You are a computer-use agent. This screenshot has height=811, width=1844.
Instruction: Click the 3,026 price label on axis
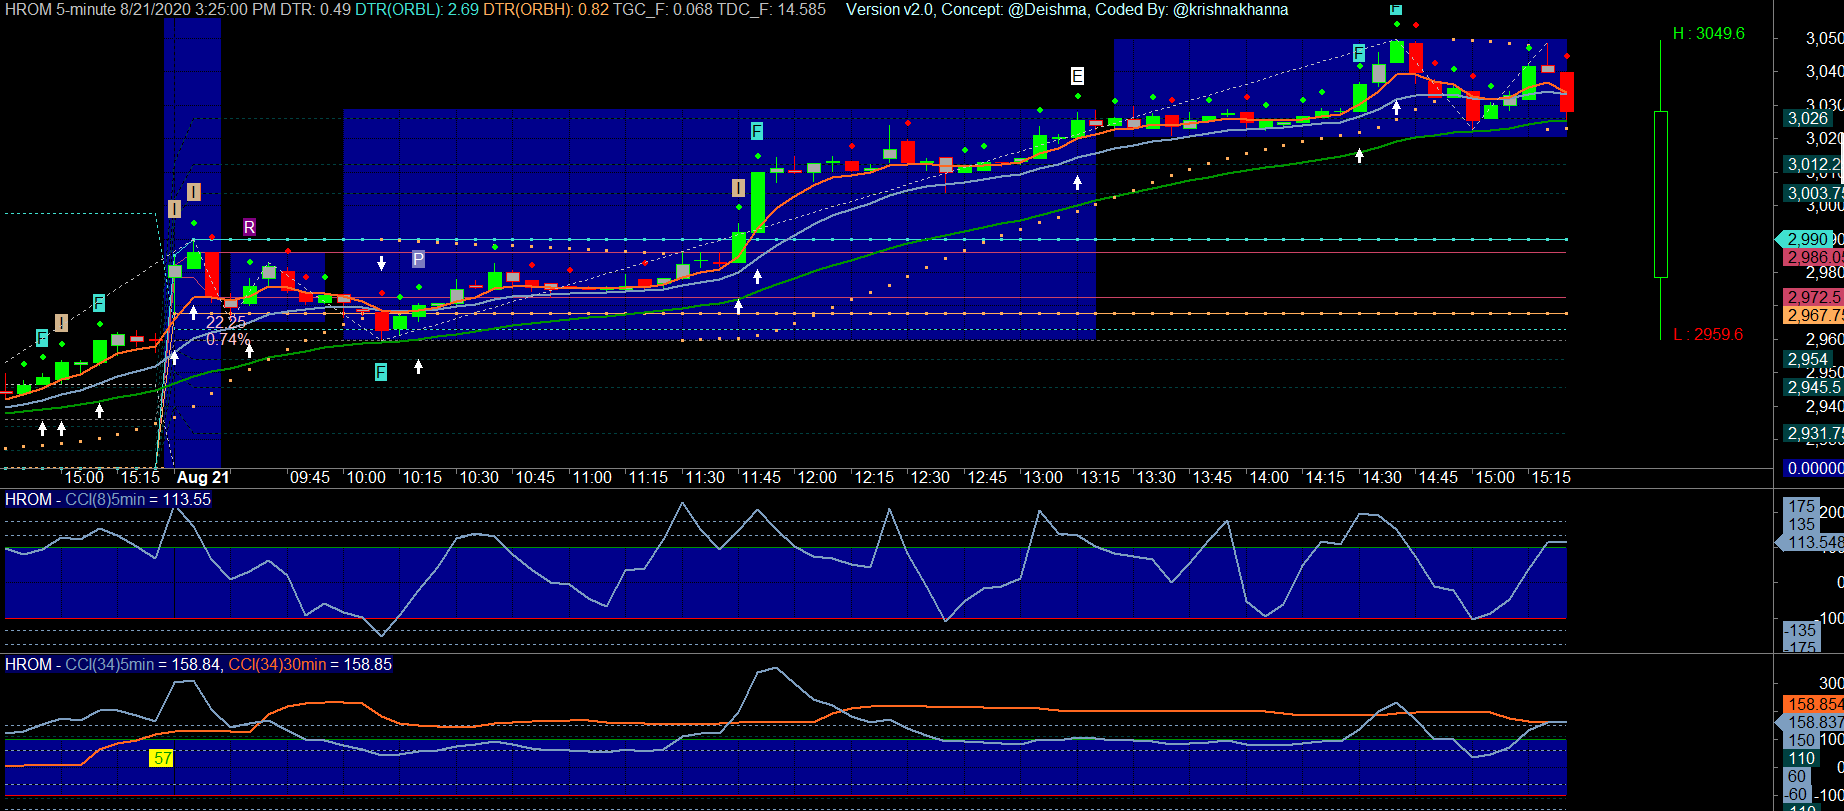pos(1808,118)
